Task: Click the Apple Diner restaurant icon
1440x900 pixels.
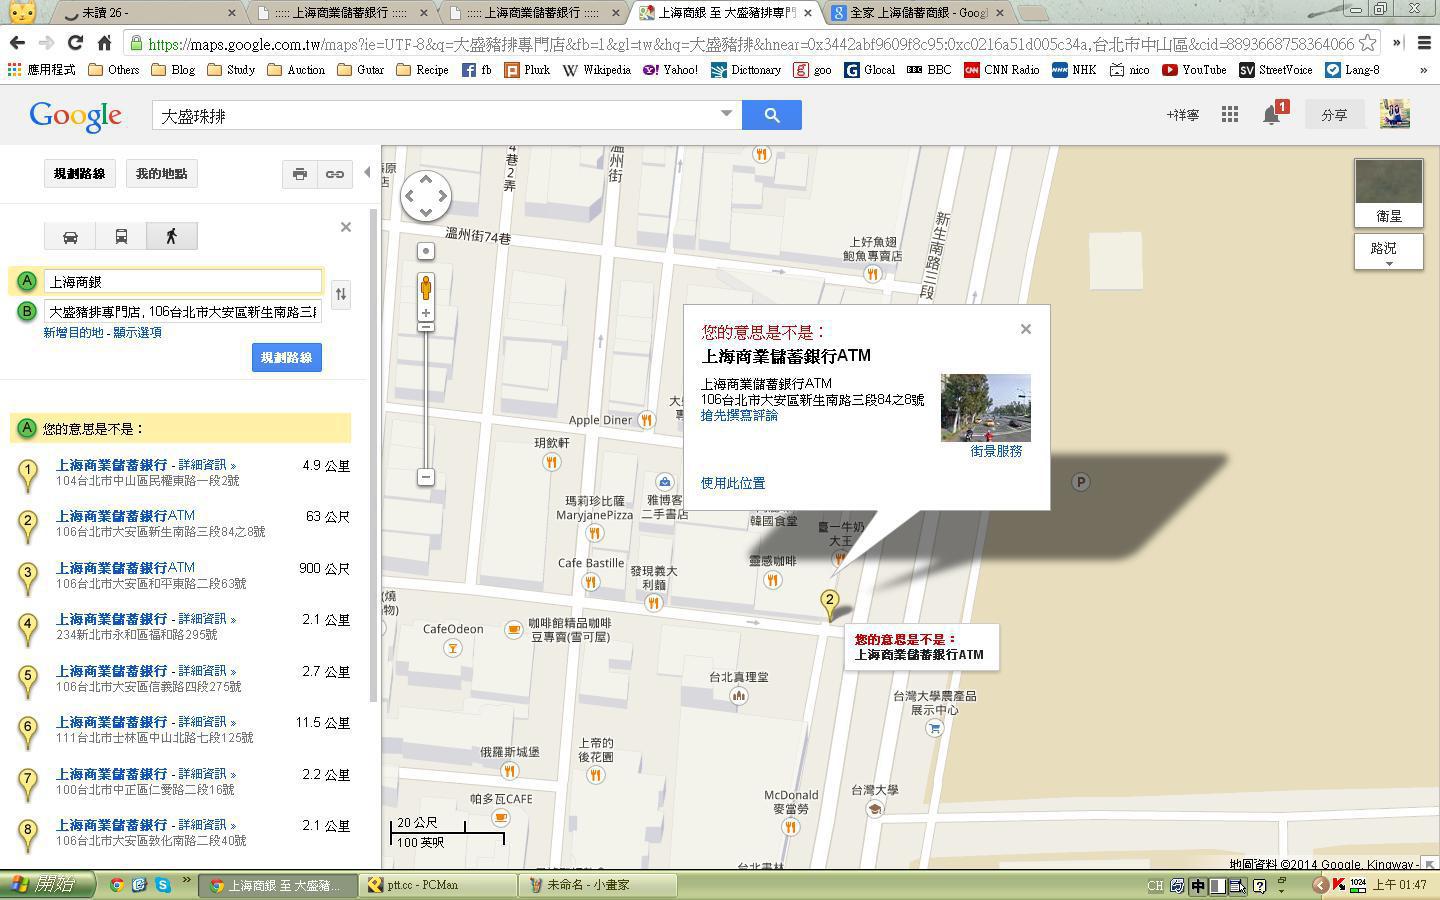Action: [x=647, y=420]
